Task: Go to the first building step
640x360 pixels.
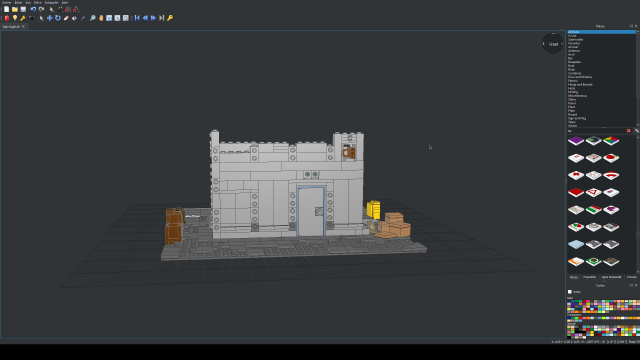Action: coord(137,18)
